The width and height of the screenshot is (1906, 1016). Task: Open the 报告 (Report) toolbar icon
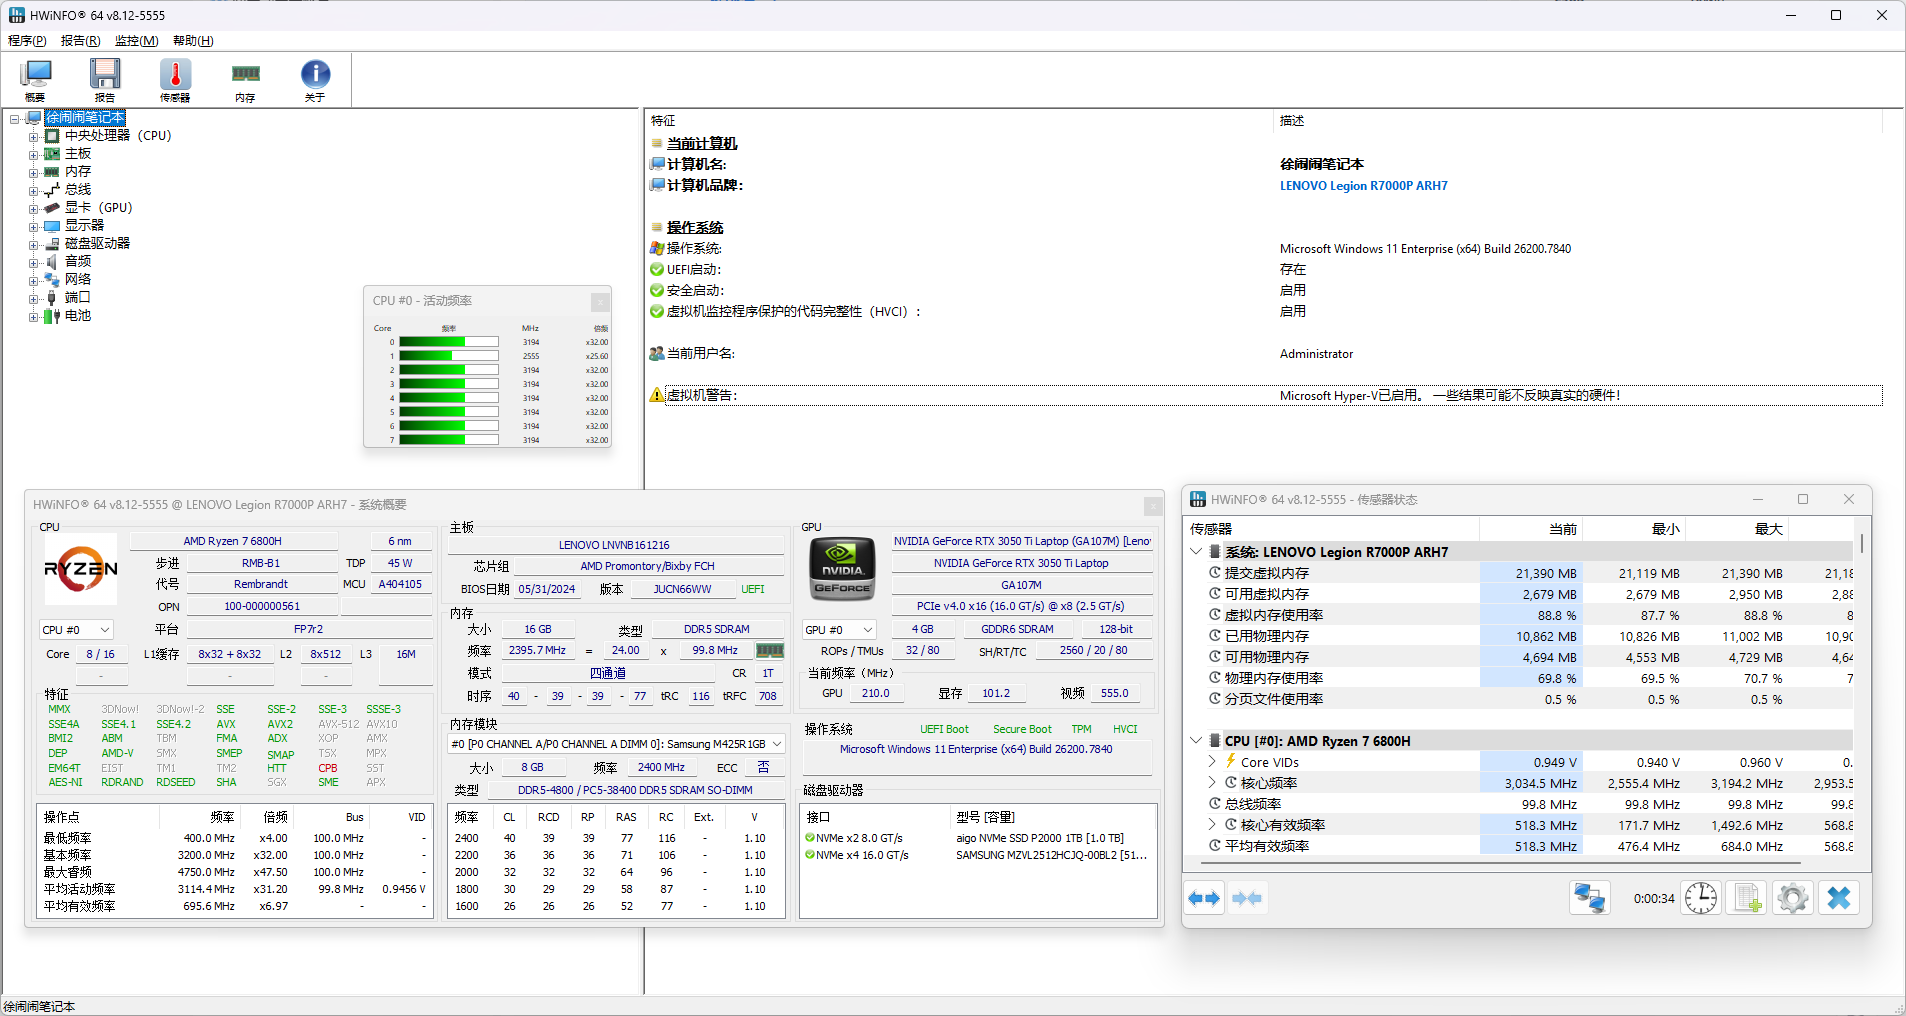click(105, 79)
